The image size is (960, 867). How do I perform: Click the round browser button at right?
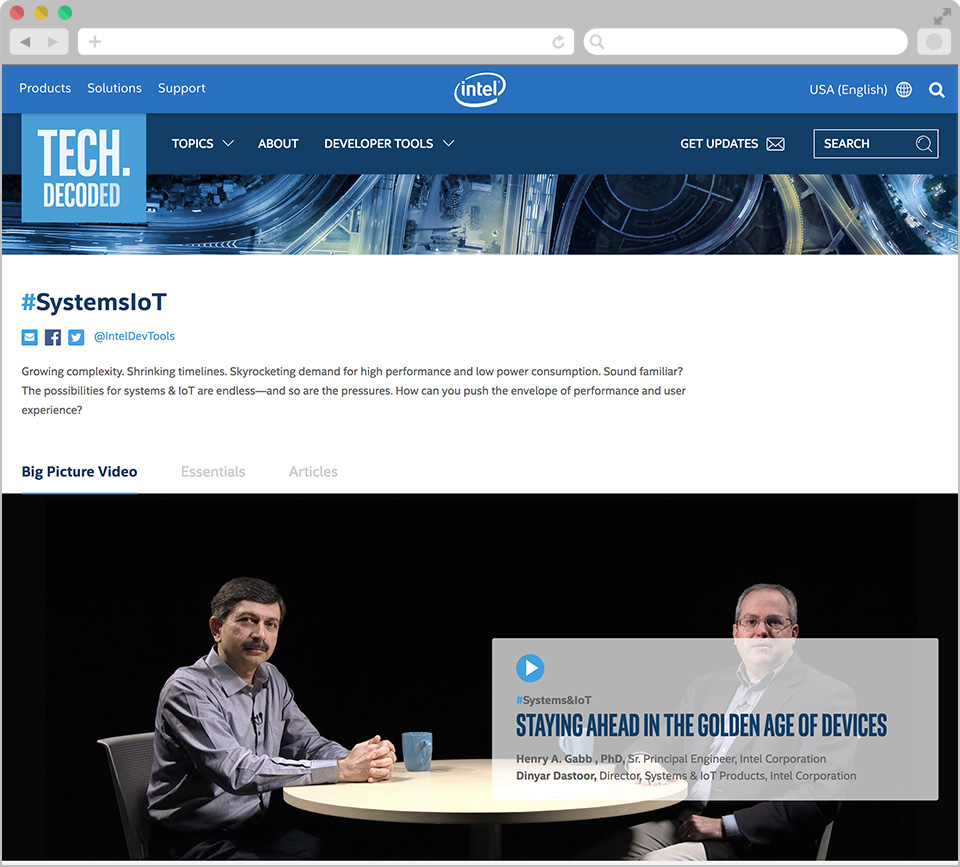coord(934,42)
